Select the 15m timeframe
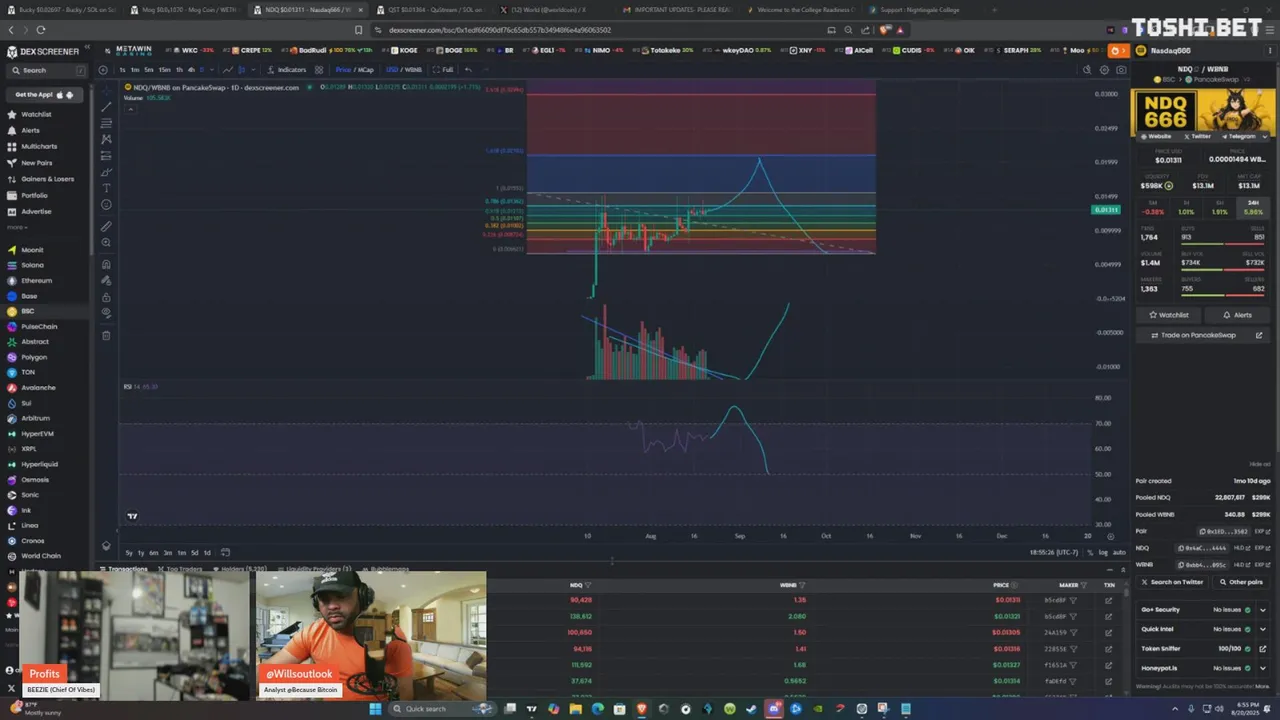1280x720 pixels. [x=164, y=70]
